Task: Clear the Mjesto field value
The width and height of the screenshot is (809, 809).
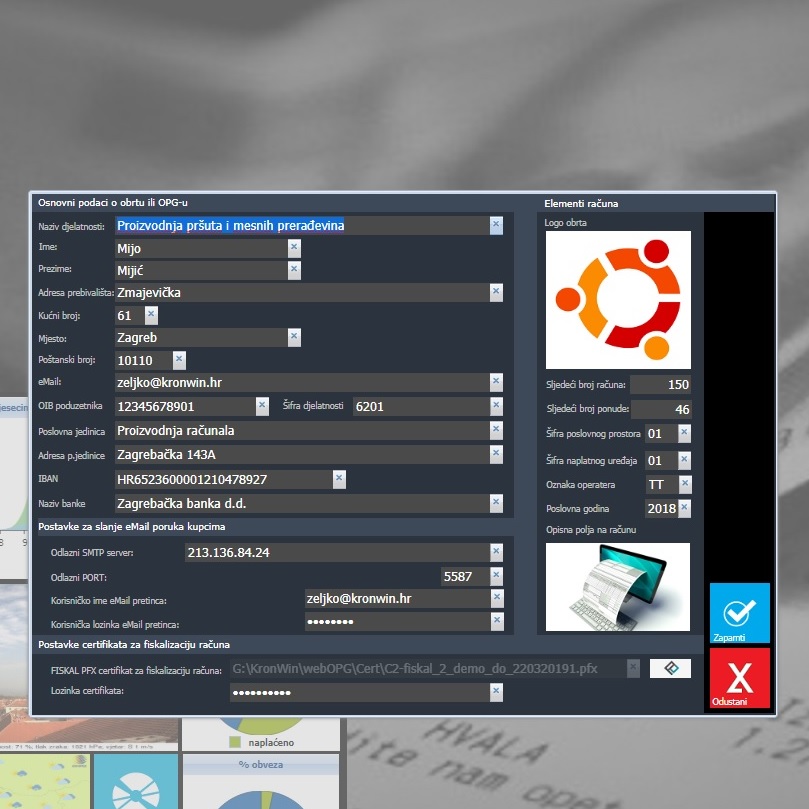Action: [294, 337]
